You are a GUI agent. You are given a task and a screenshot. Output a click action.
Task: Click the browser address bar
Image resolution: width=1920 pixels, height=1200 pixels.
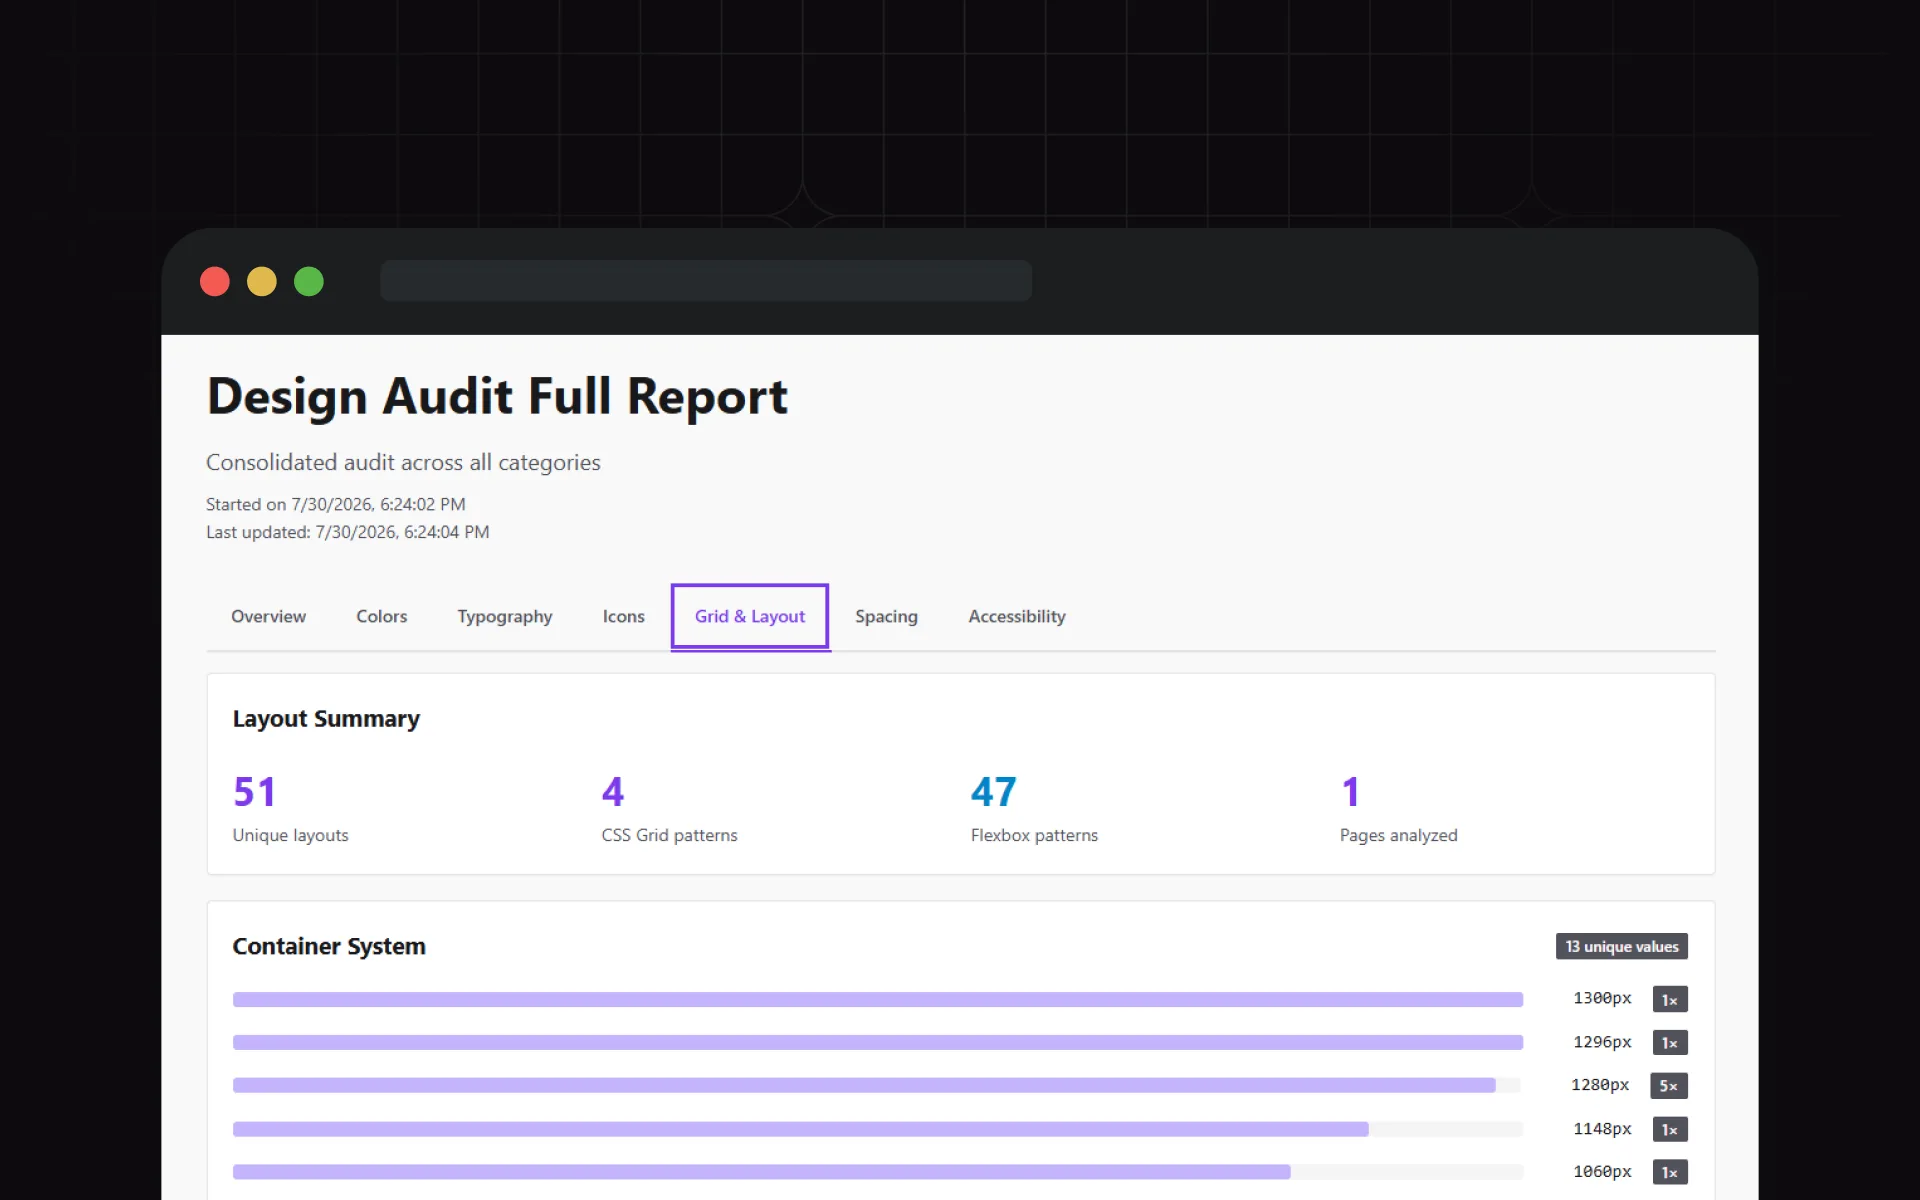(706, 281)
